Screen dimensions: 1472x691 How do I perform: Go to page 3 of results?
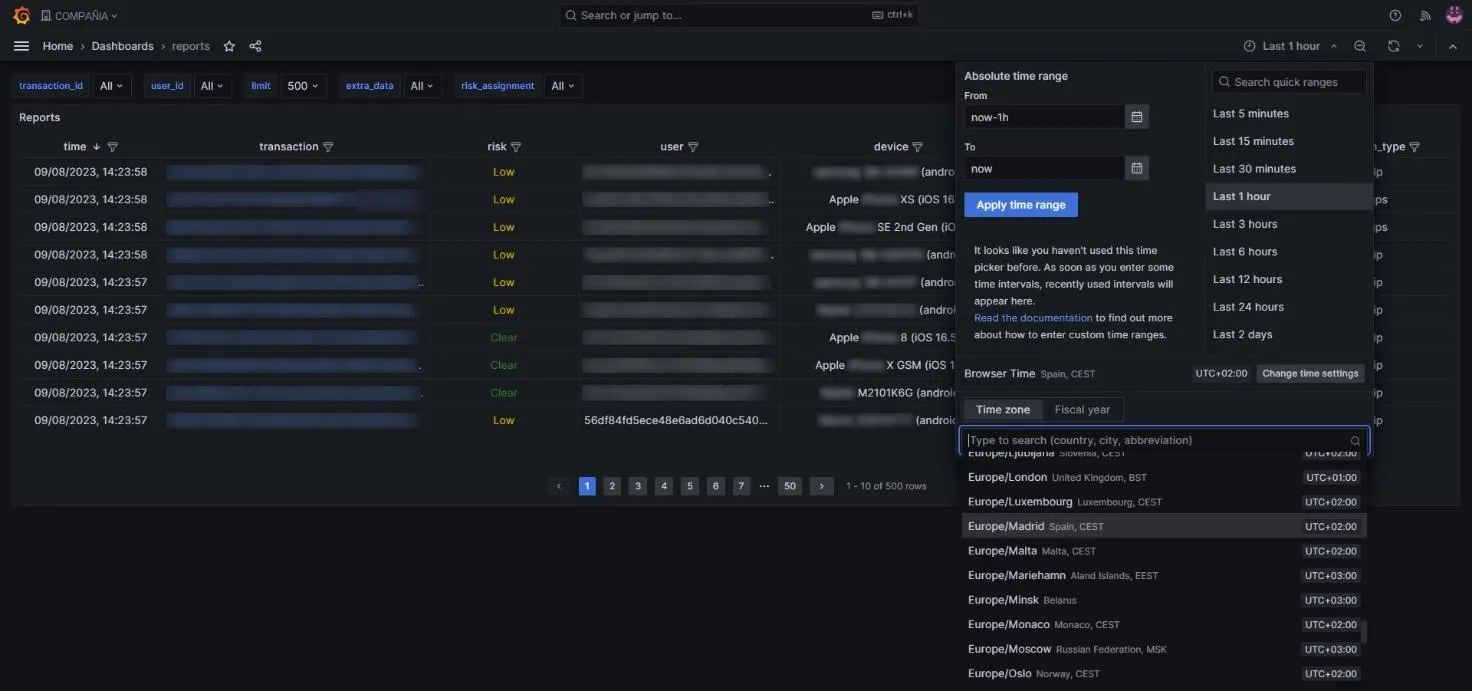click(x=638, y=486)
